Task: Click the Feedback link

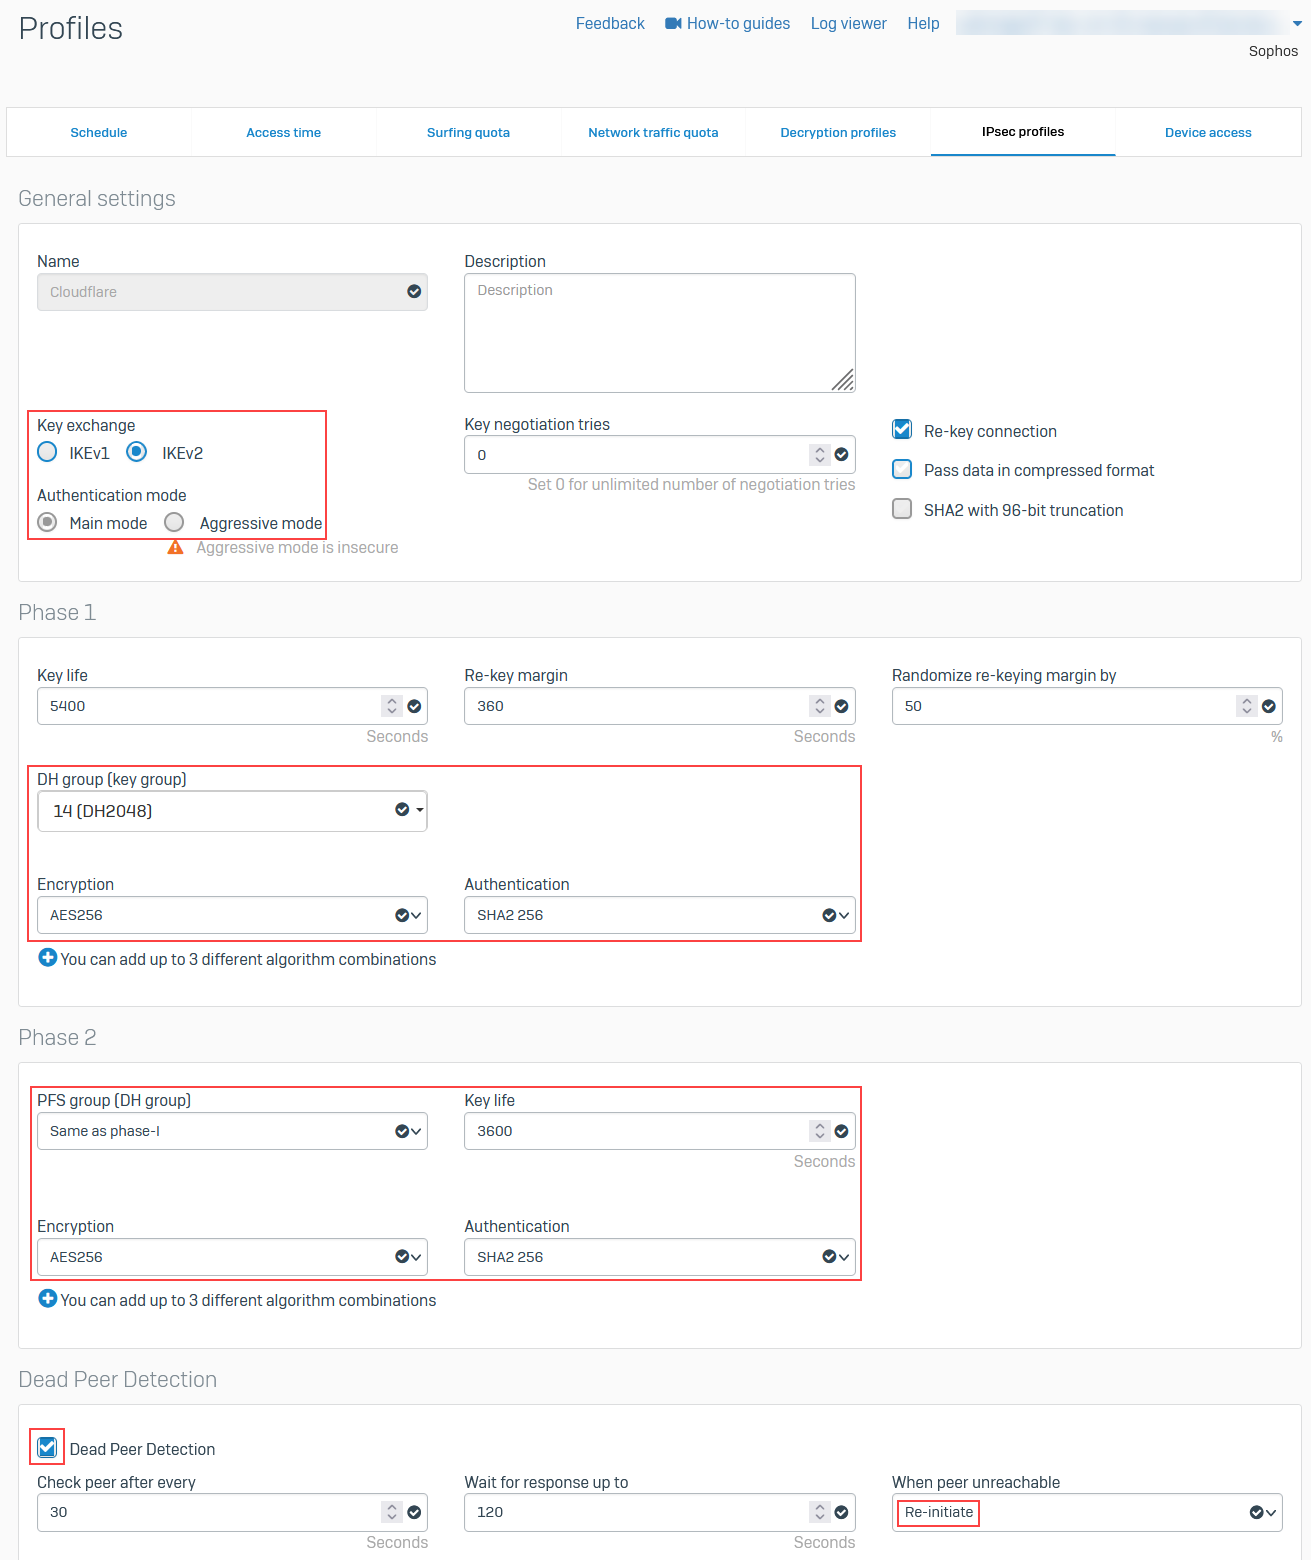Action: (x=609, y=23)
